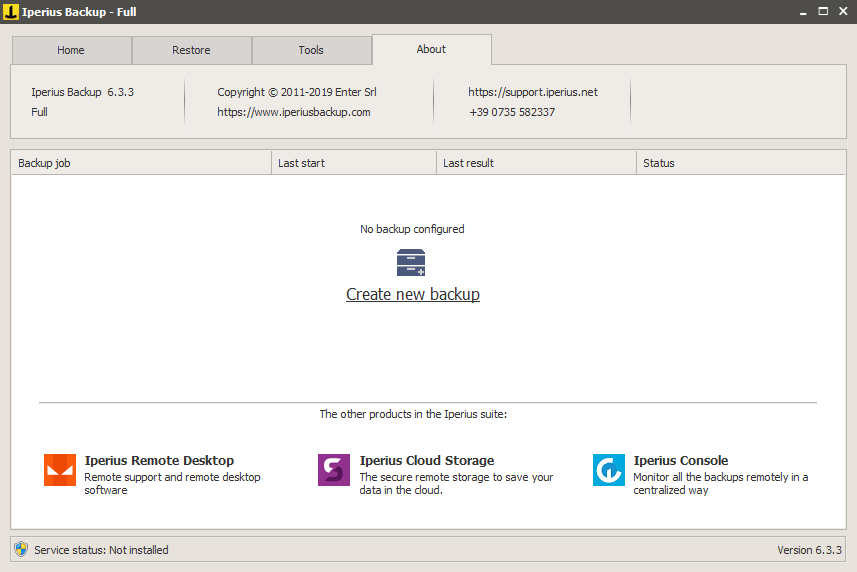Viewport: 857px width, 572px height.
Task: Open the Iperius Console title link
Action: [680, 461]
